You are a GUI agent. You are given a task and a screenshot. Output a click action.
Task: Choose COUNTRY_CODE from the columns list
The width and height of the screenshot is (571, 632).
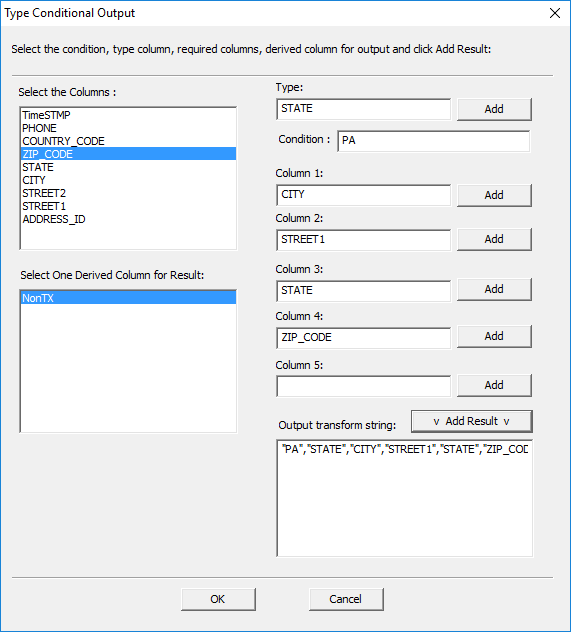pos(128,141)
